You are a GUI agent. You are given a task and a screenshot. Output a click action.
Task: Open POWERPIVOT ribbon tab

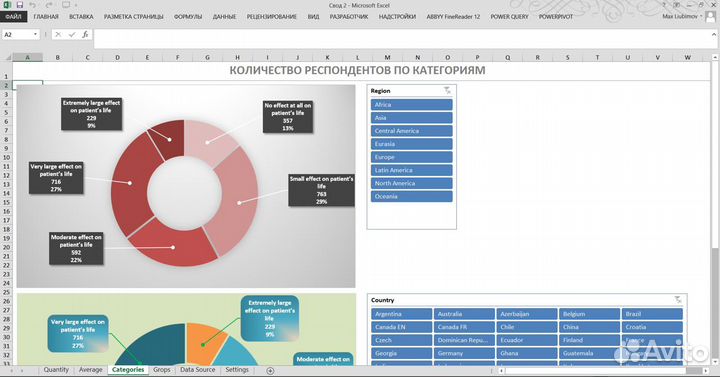556,17
